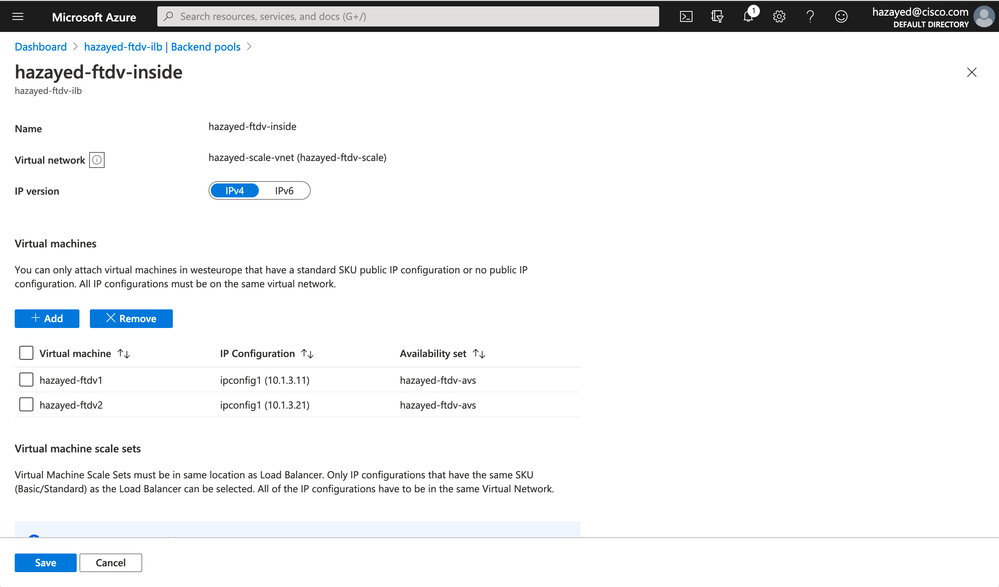Click hazayed-ftdv2 virtual machine name
Viewport: 999px width, 587px height.
coord(71,405)
